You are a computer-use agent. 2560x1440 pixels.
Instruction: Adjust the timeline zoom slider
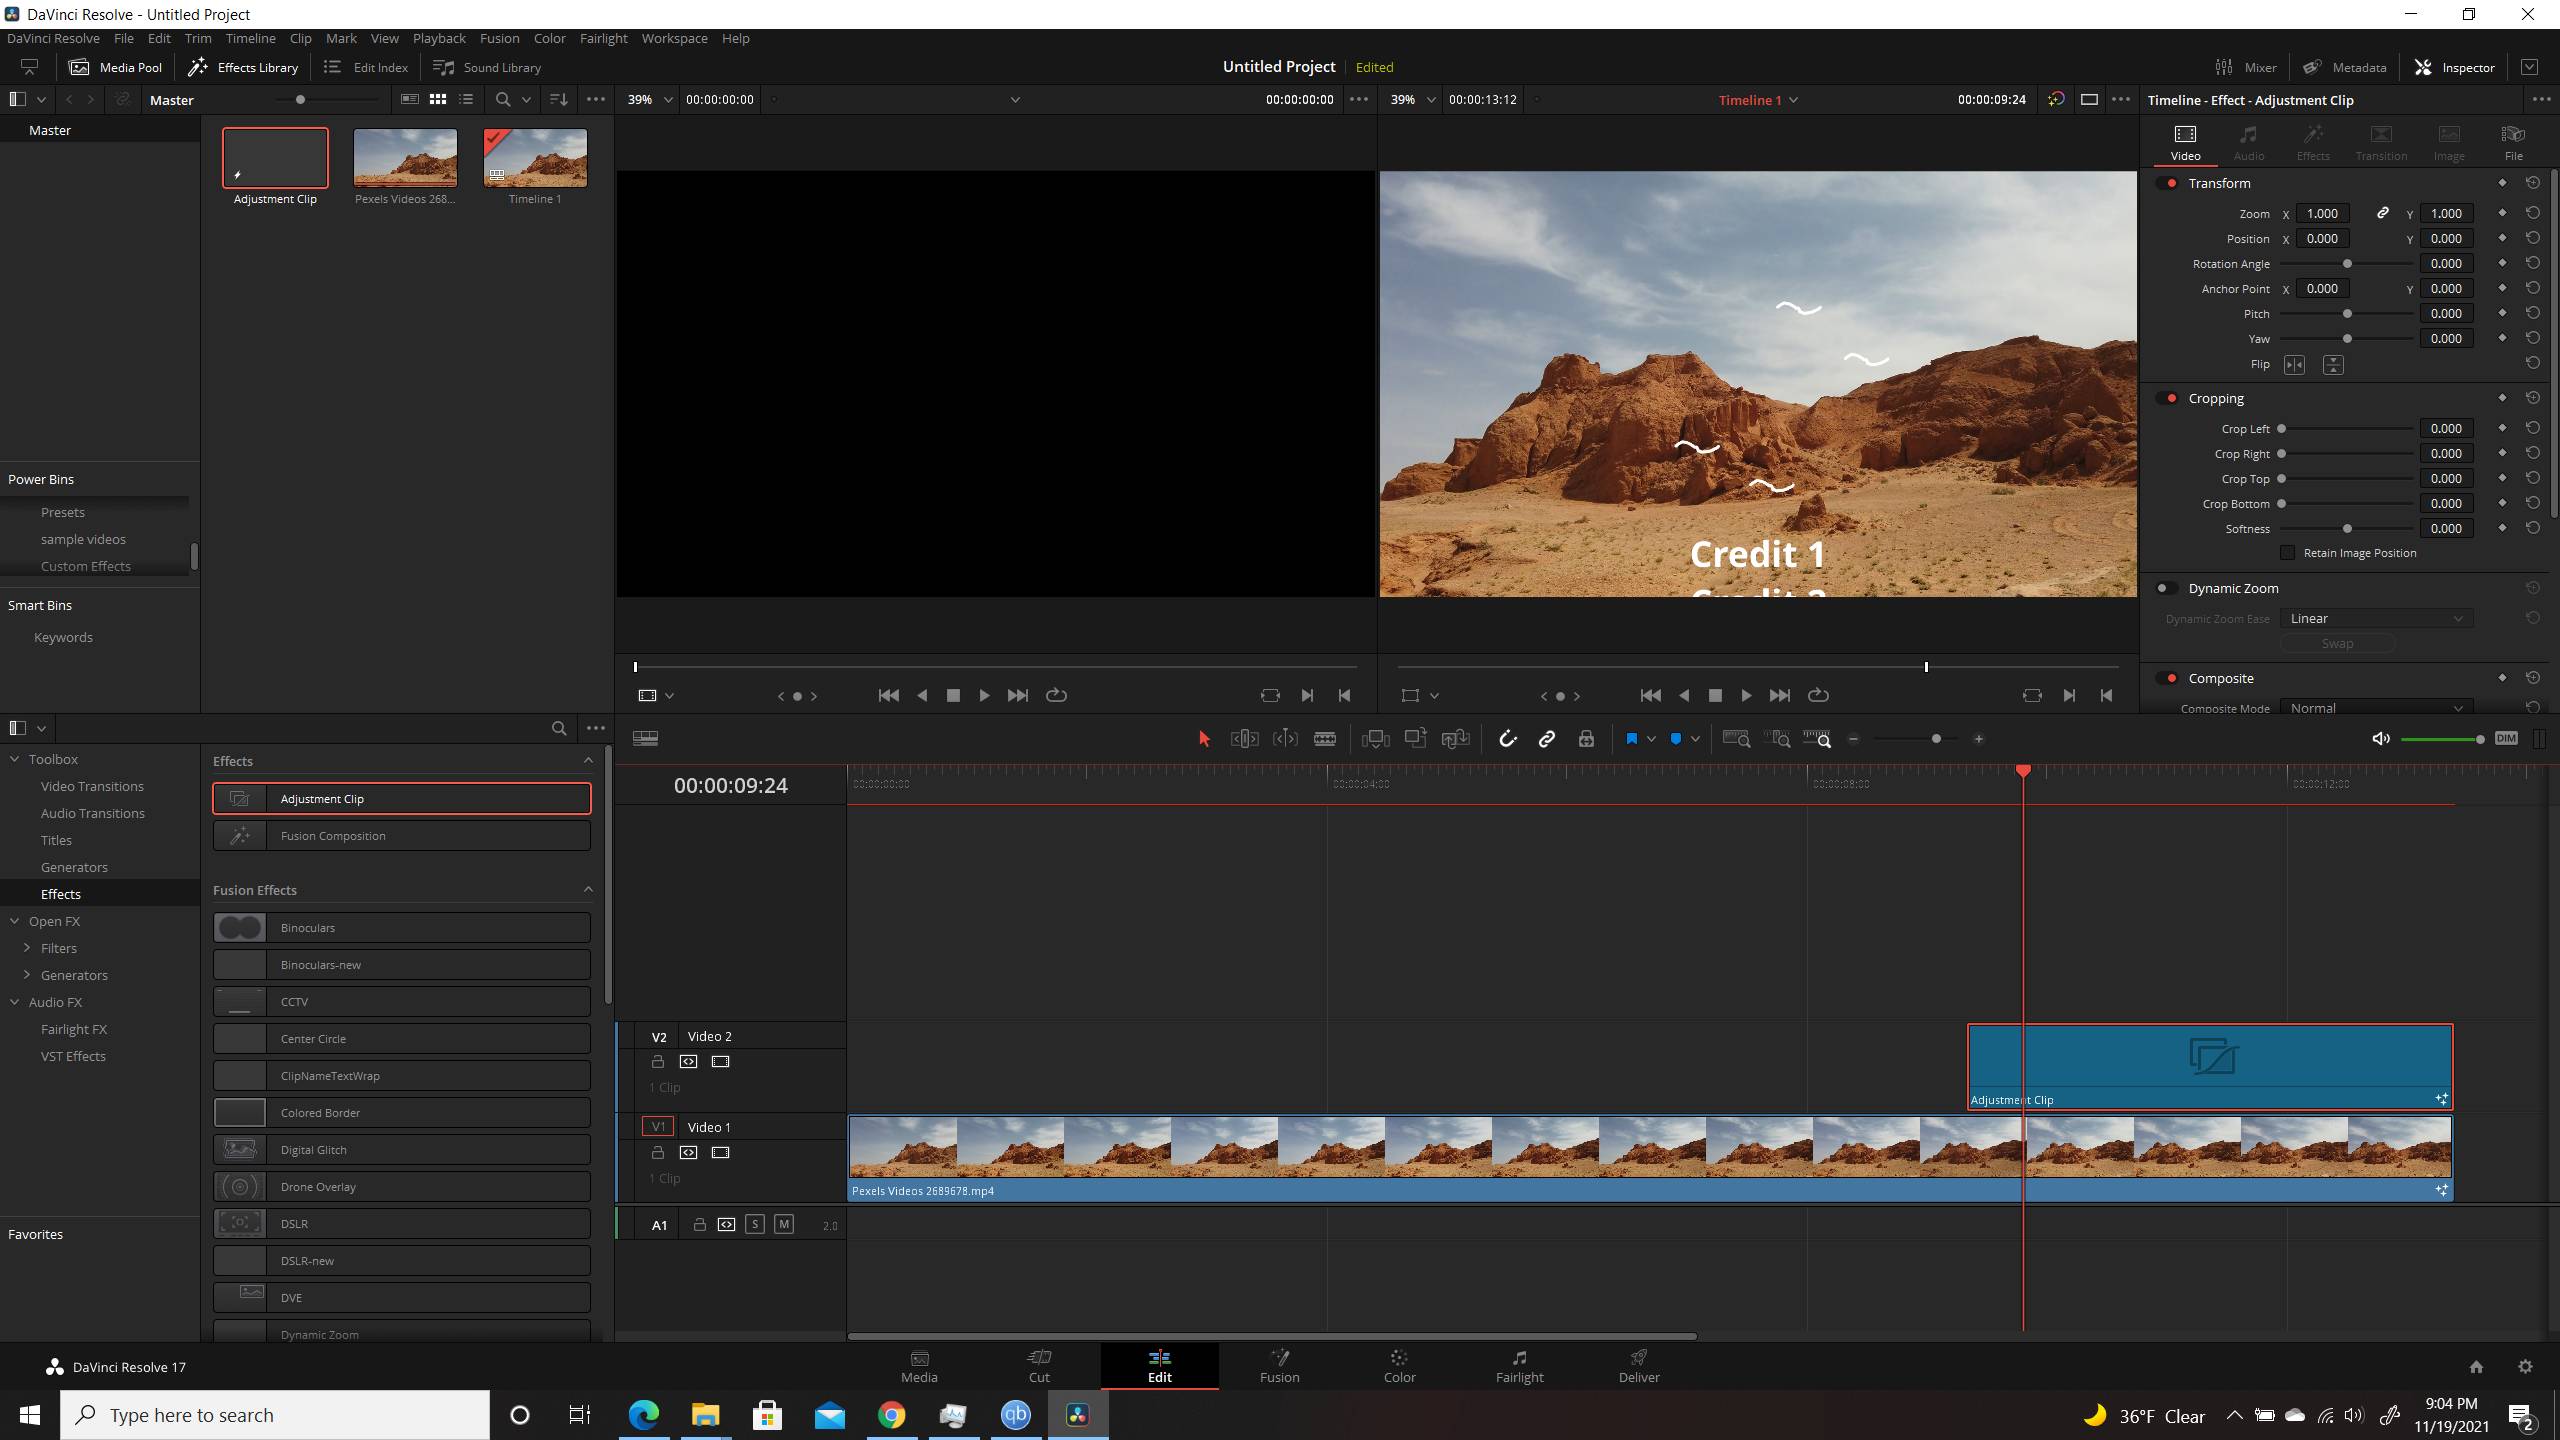click(x=1936, y=739)
